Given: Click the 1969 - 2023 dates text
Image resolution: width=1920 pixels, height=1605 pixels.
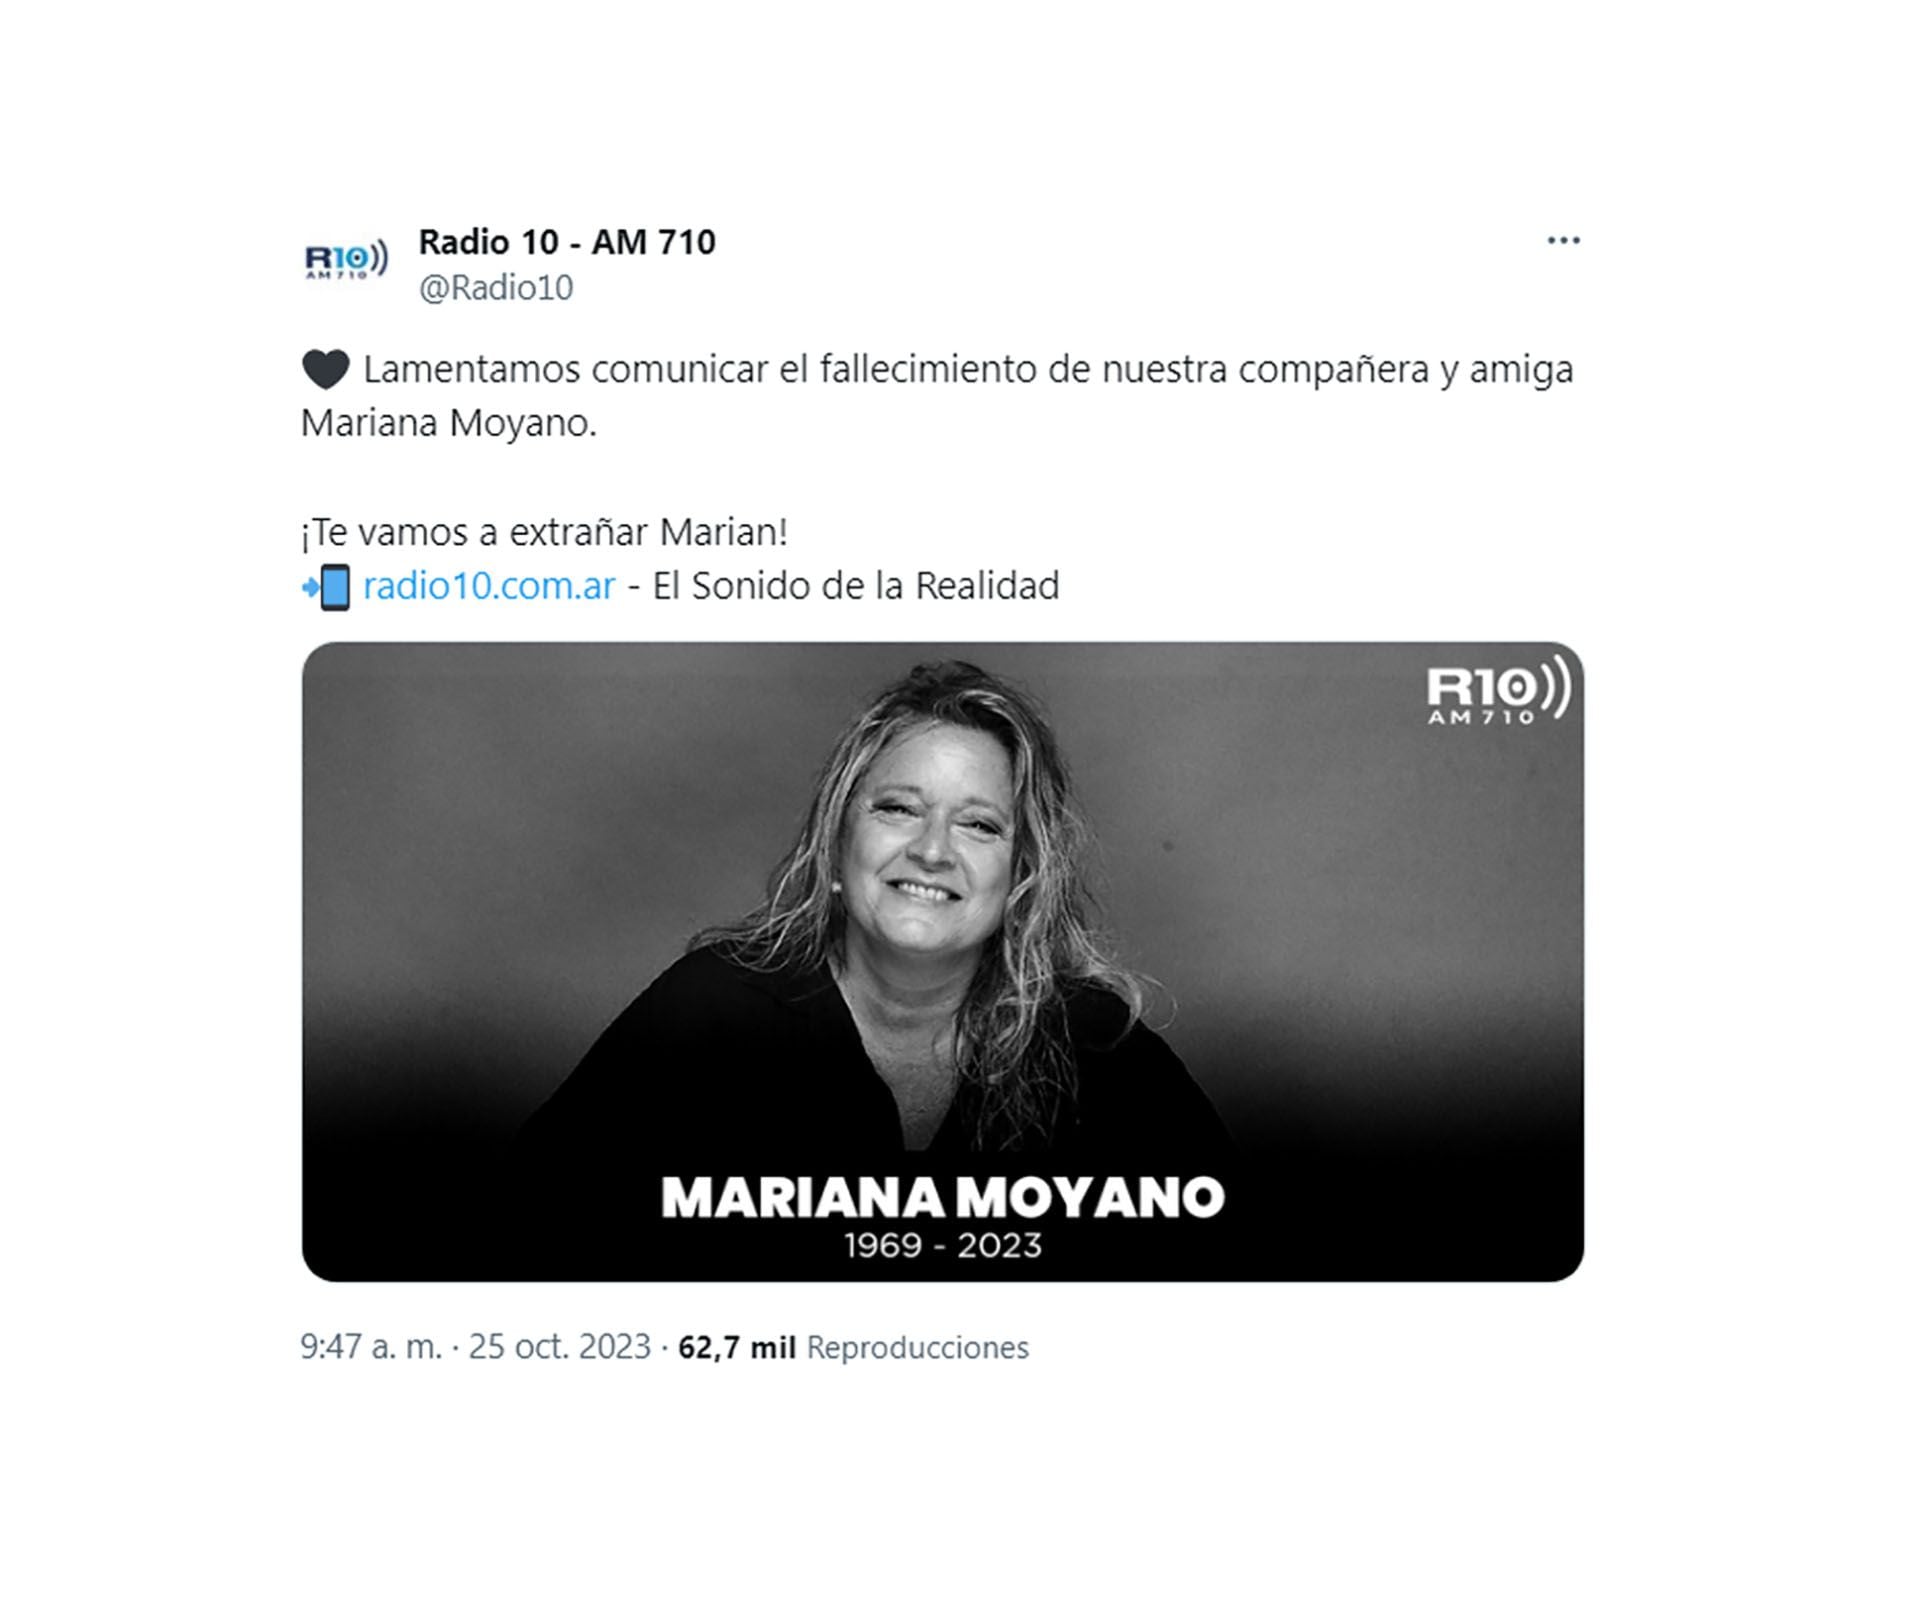Looking at the screenshot, I should [x=943, y=1246].
